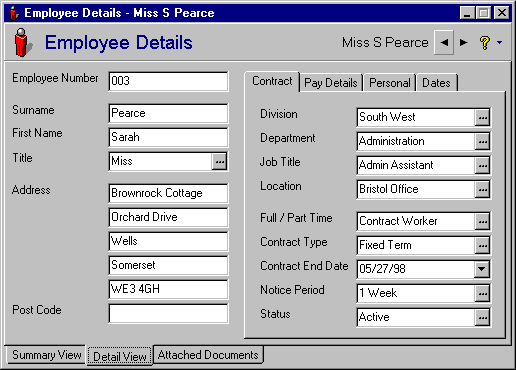Open the yellow question mark help icon
This screenshot has height=370, width=516.
click(485, 43)
